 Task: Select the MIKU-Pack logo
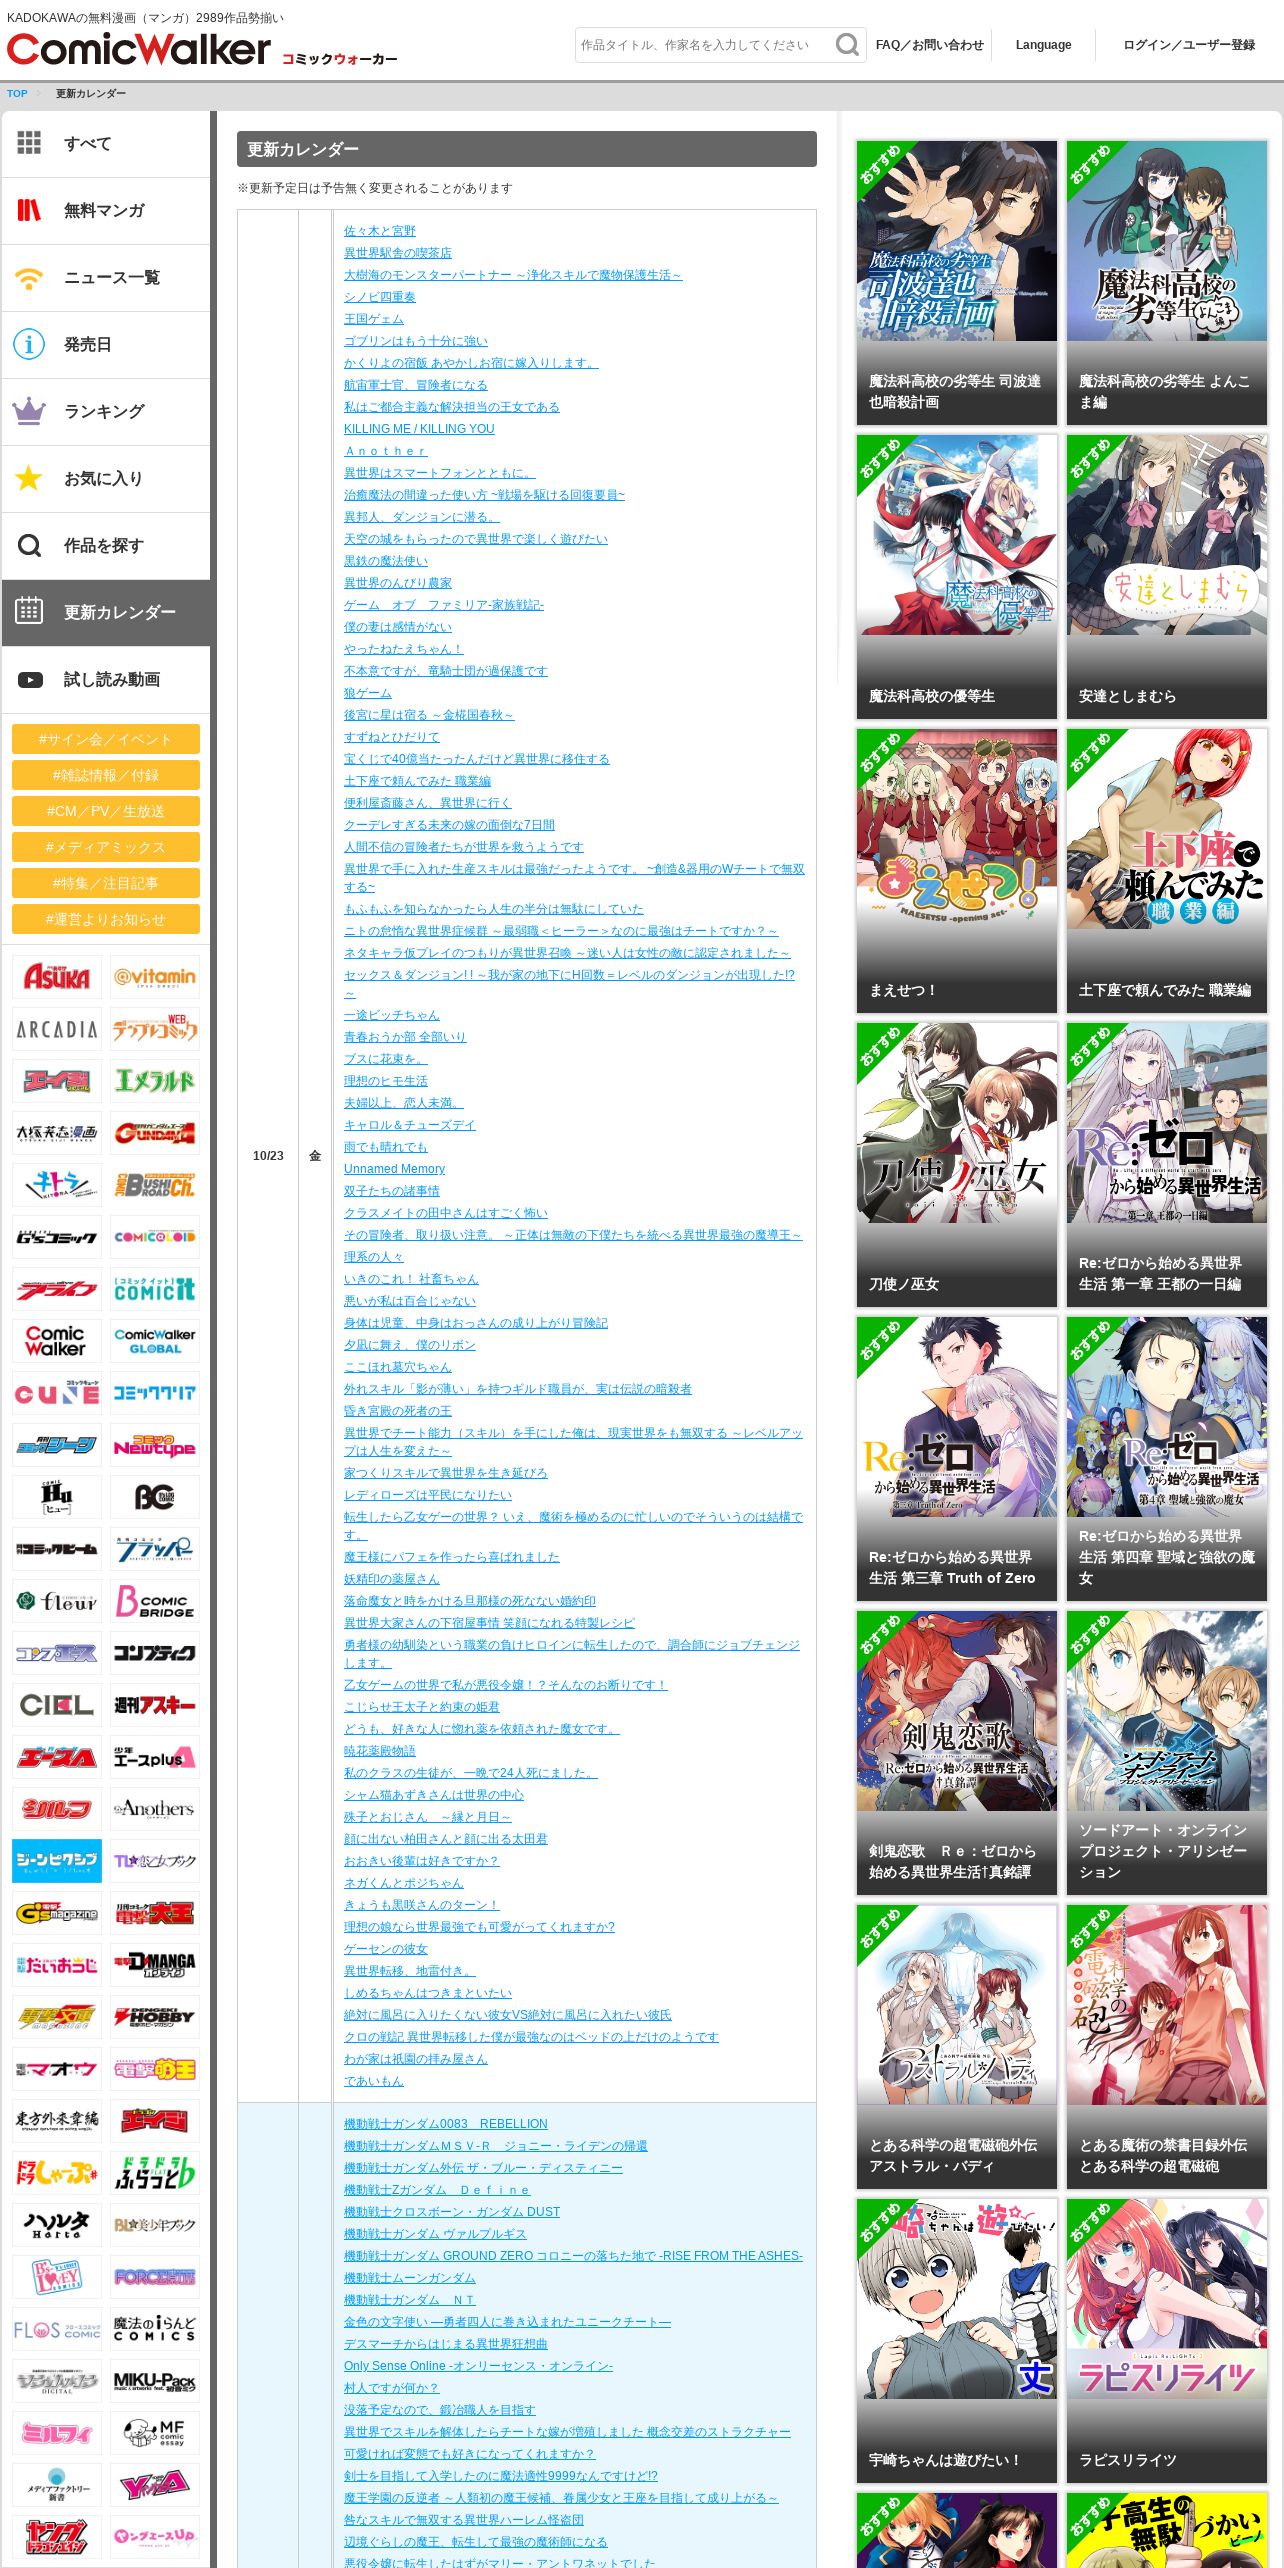pos(155,2381)
